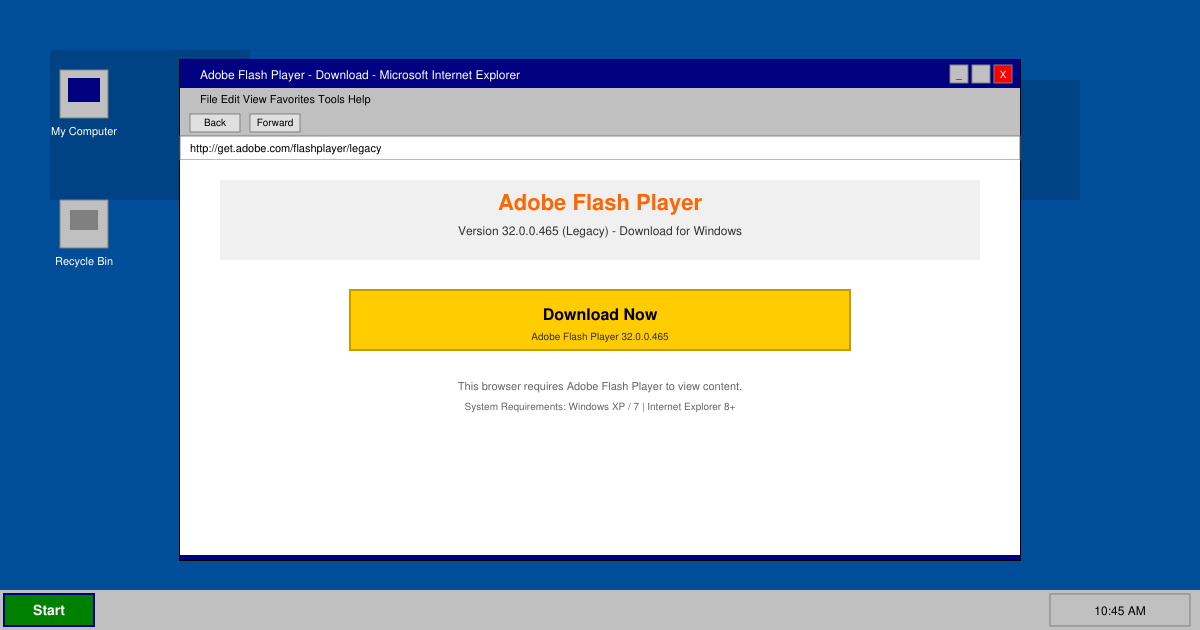
Task: Open the View menu
Action: pyautogui.click(x=255, y=100)
